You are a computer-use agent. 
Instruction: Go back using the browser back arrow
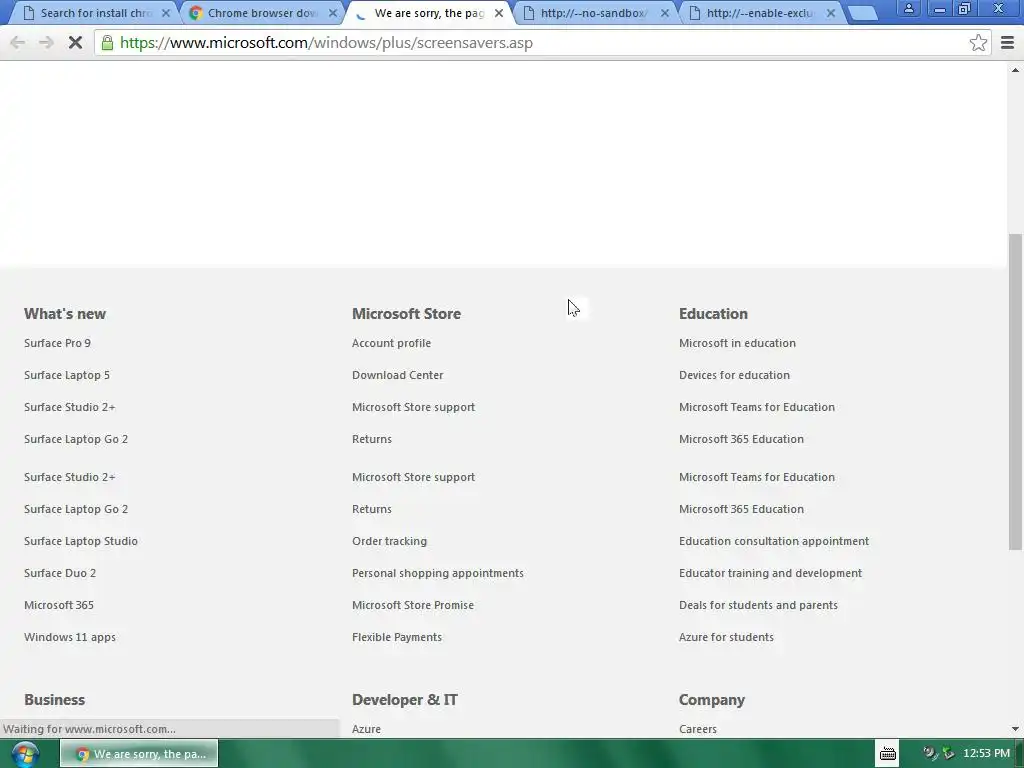point(18,43)
